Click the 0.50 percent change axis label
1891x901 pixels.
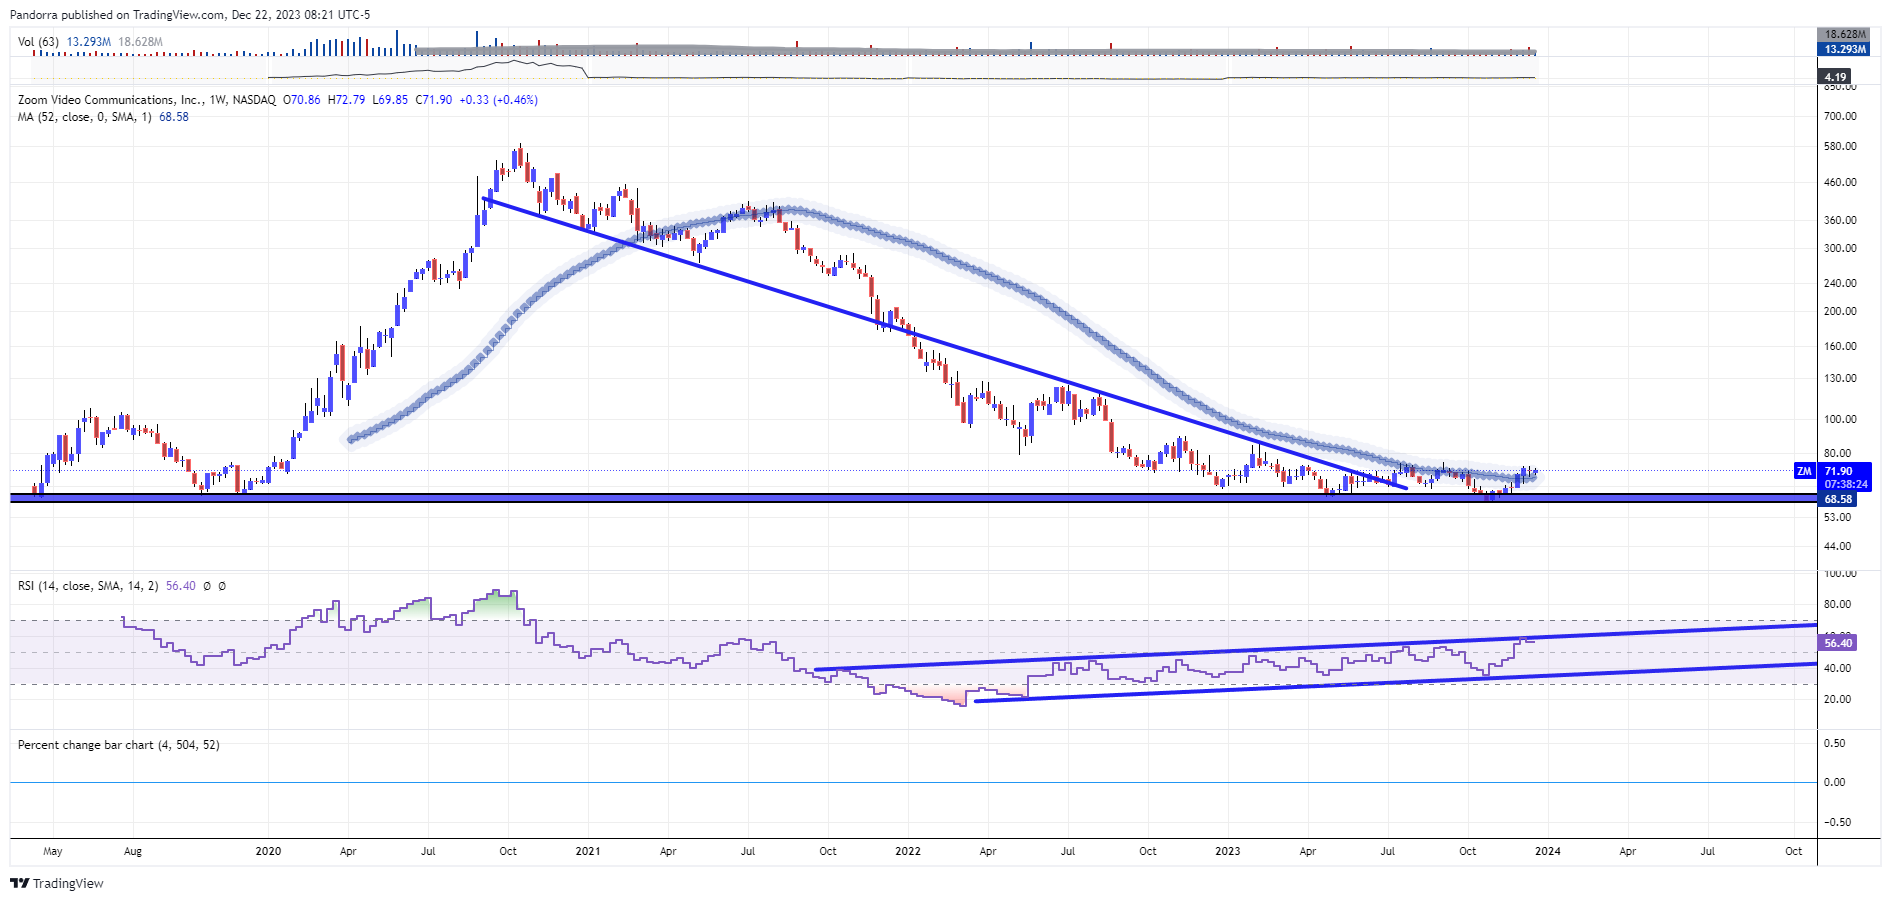(1835, 744)
